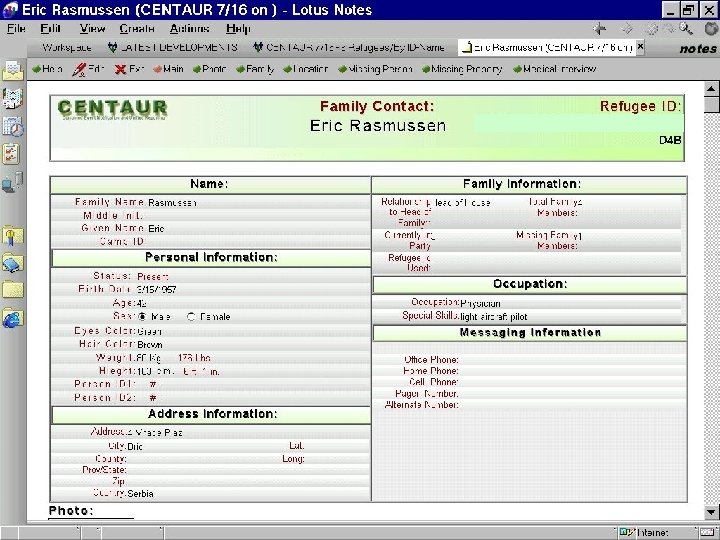Click the Cell Phone field label
This screenshot has height=540, width=720.
pyautogui.click(x=433, y=382)
